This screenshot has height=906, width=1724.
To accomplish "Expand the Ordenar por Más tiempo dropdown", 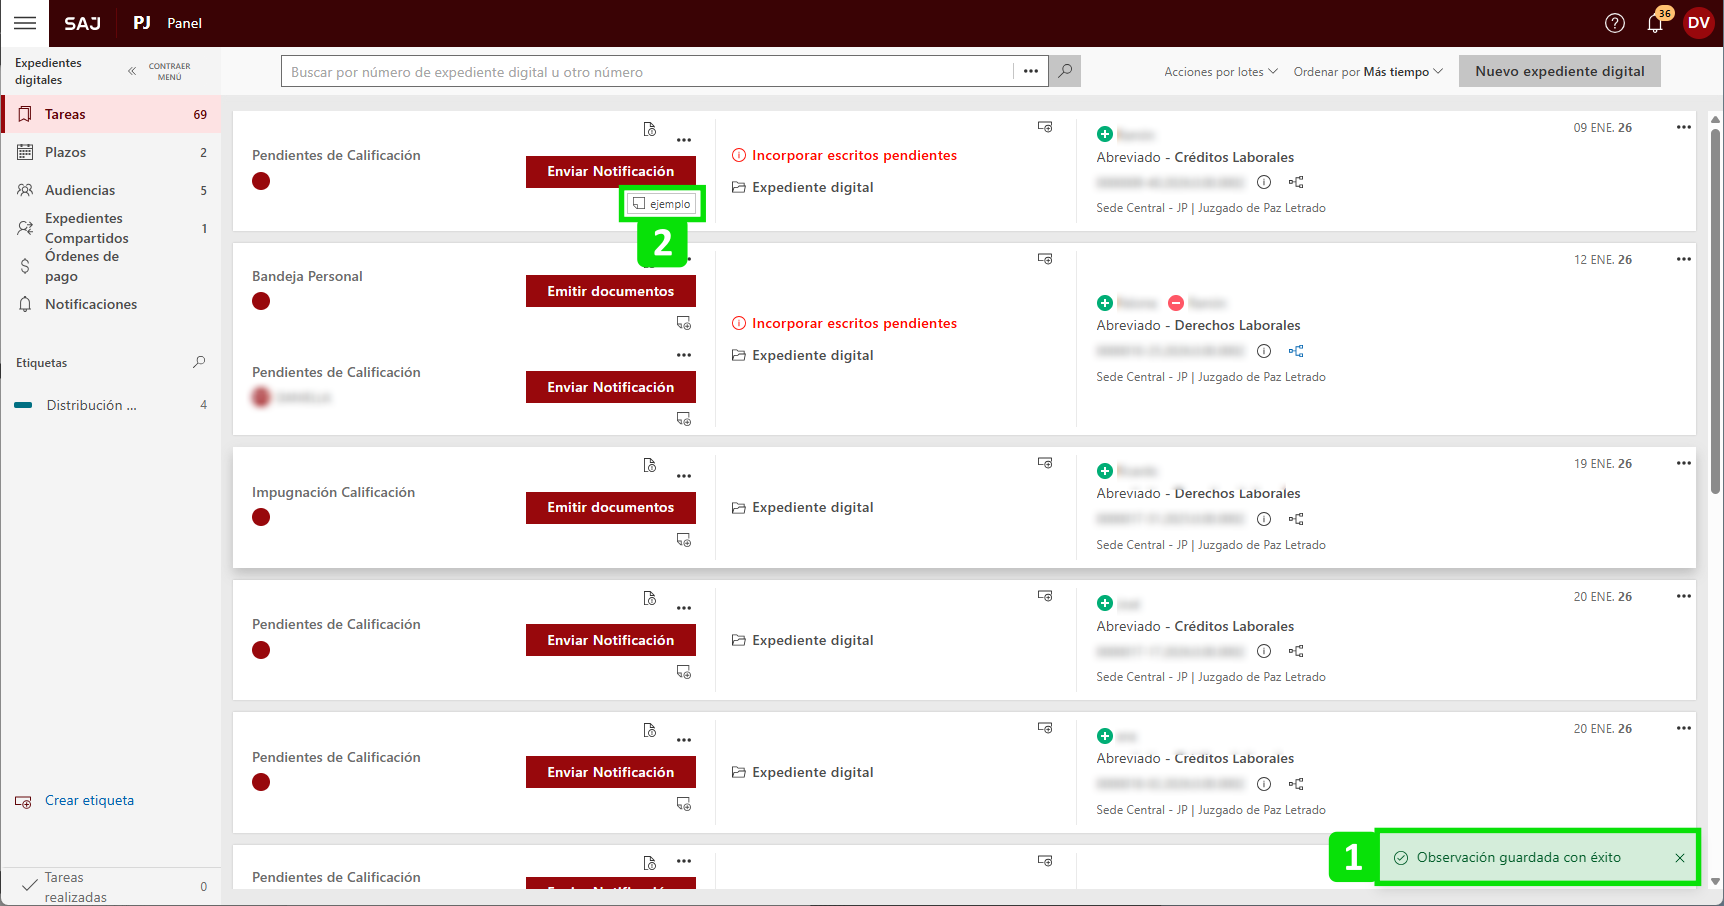I will coord(1367,72).
